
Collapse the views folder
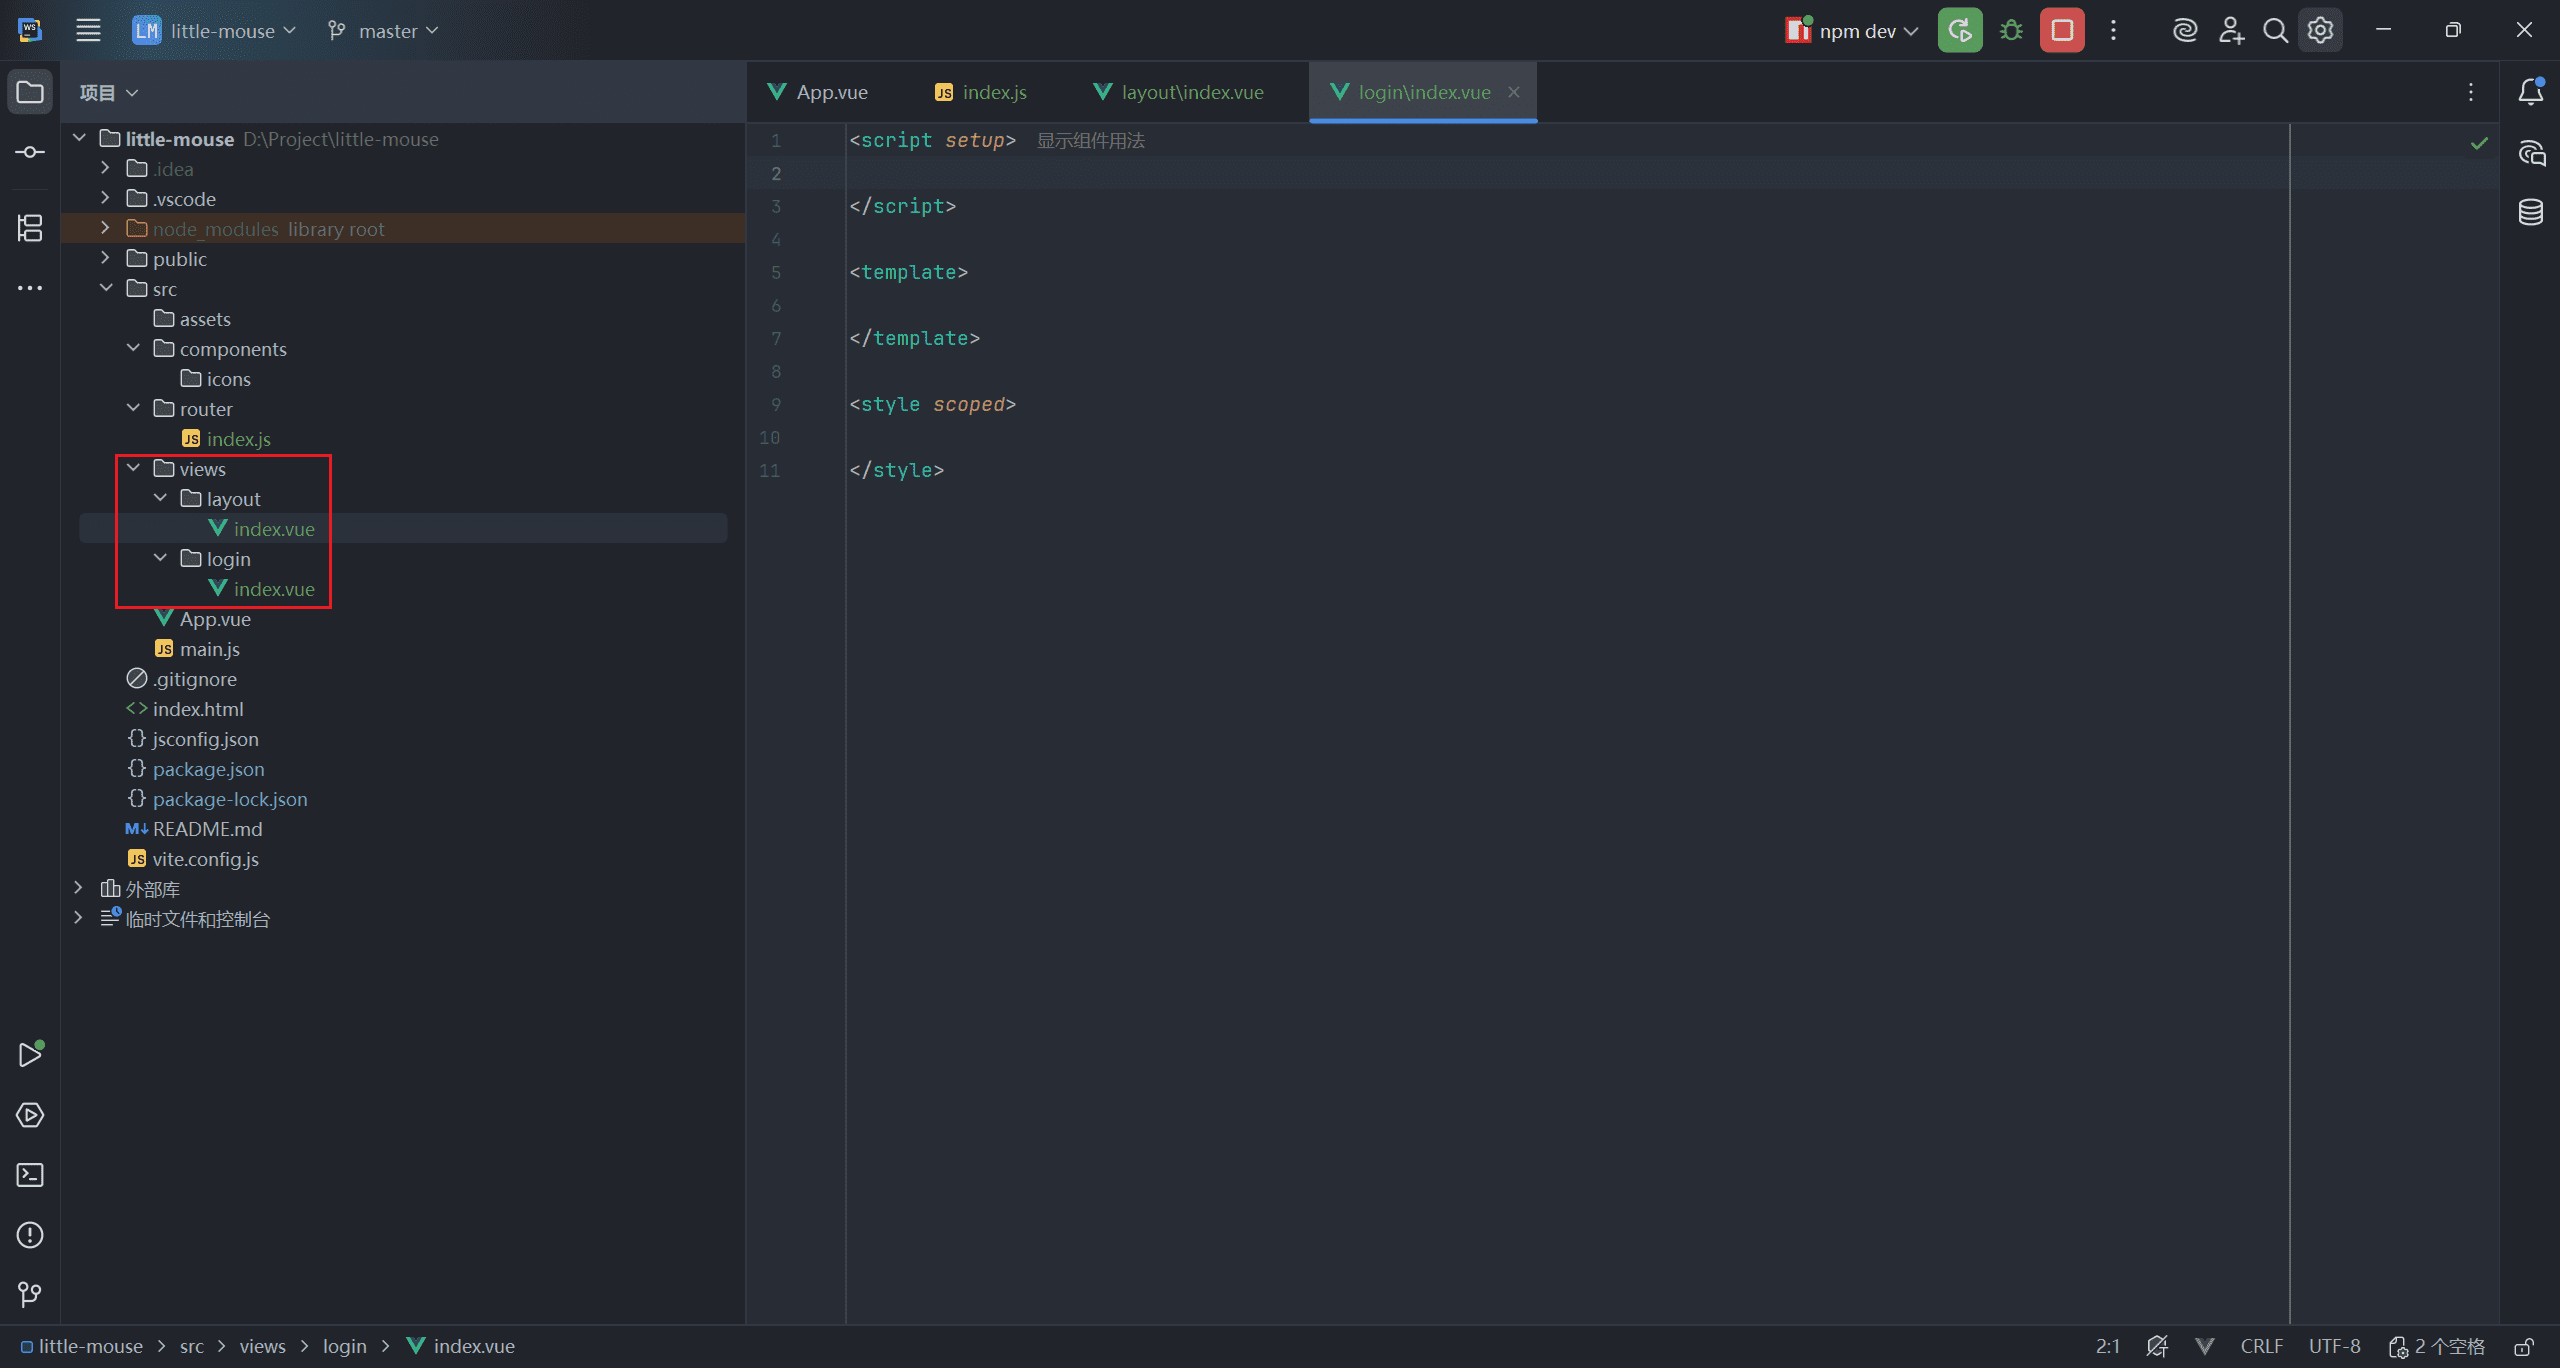[133, 469]
